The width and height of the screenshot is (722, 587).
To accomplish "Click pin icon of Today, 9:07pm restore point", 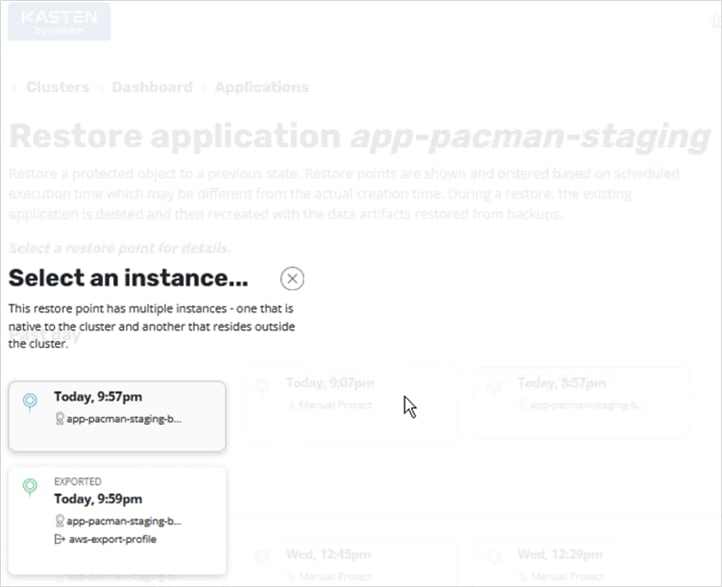I will tap(262, 386).
